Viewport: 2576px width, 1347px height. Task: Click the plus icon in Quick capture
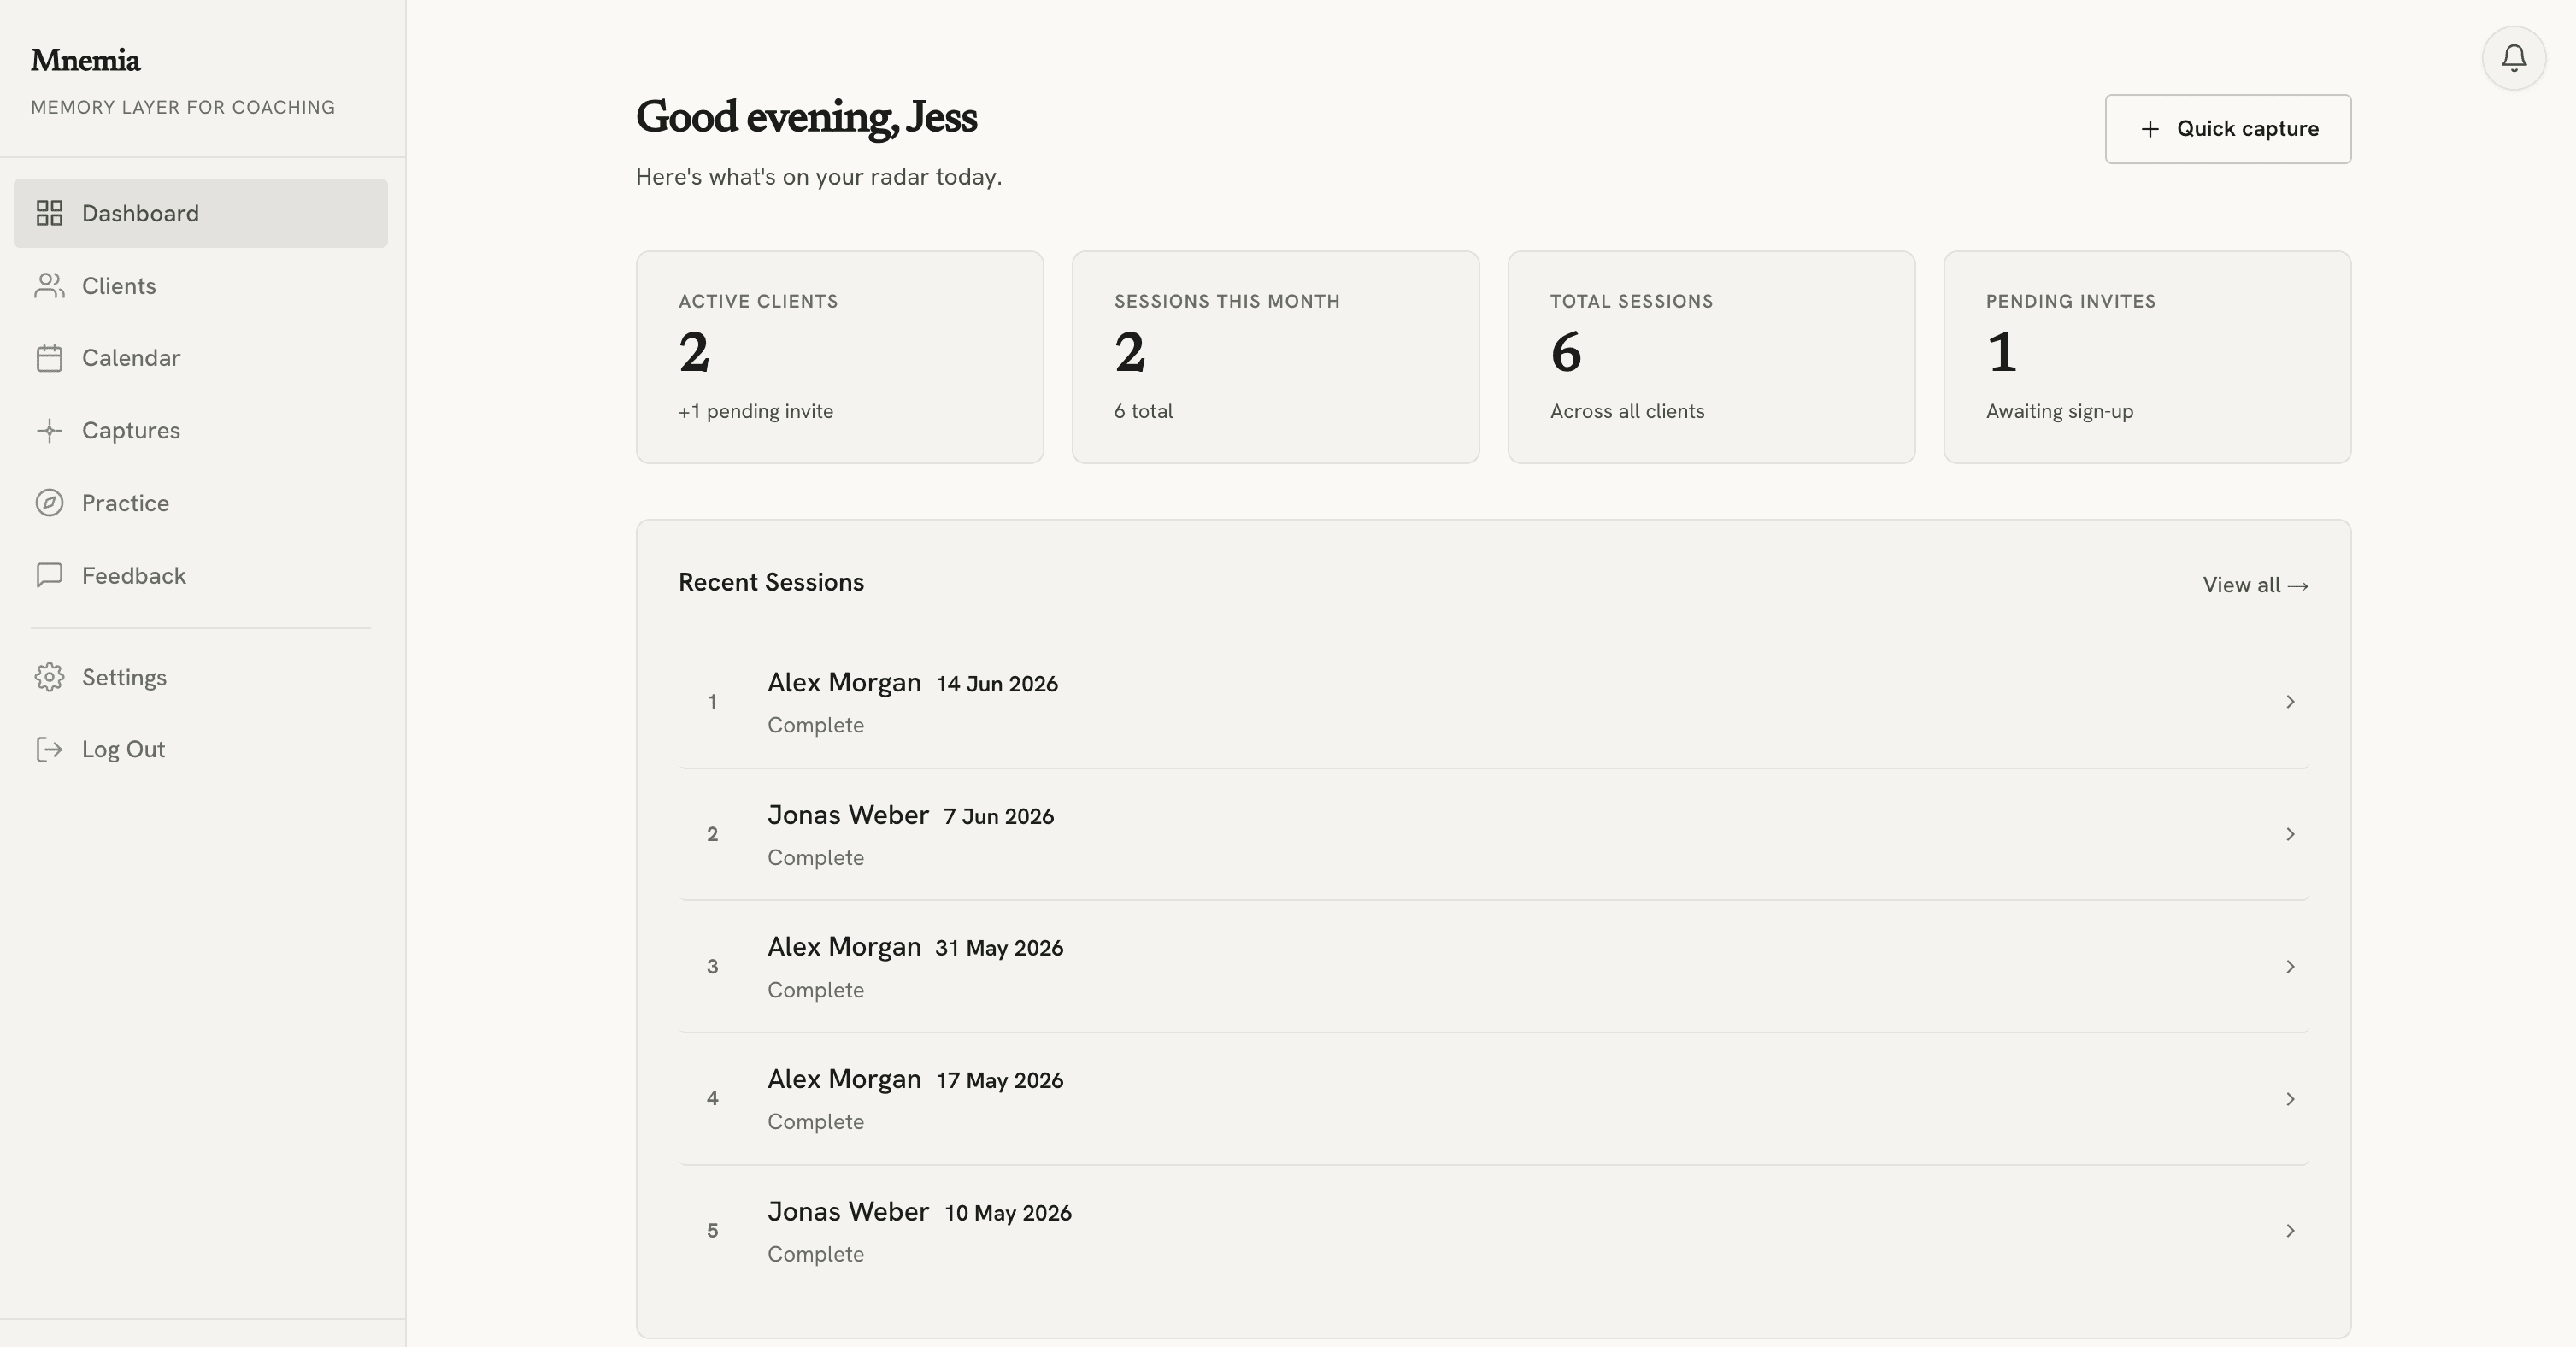click(2149, 129)
